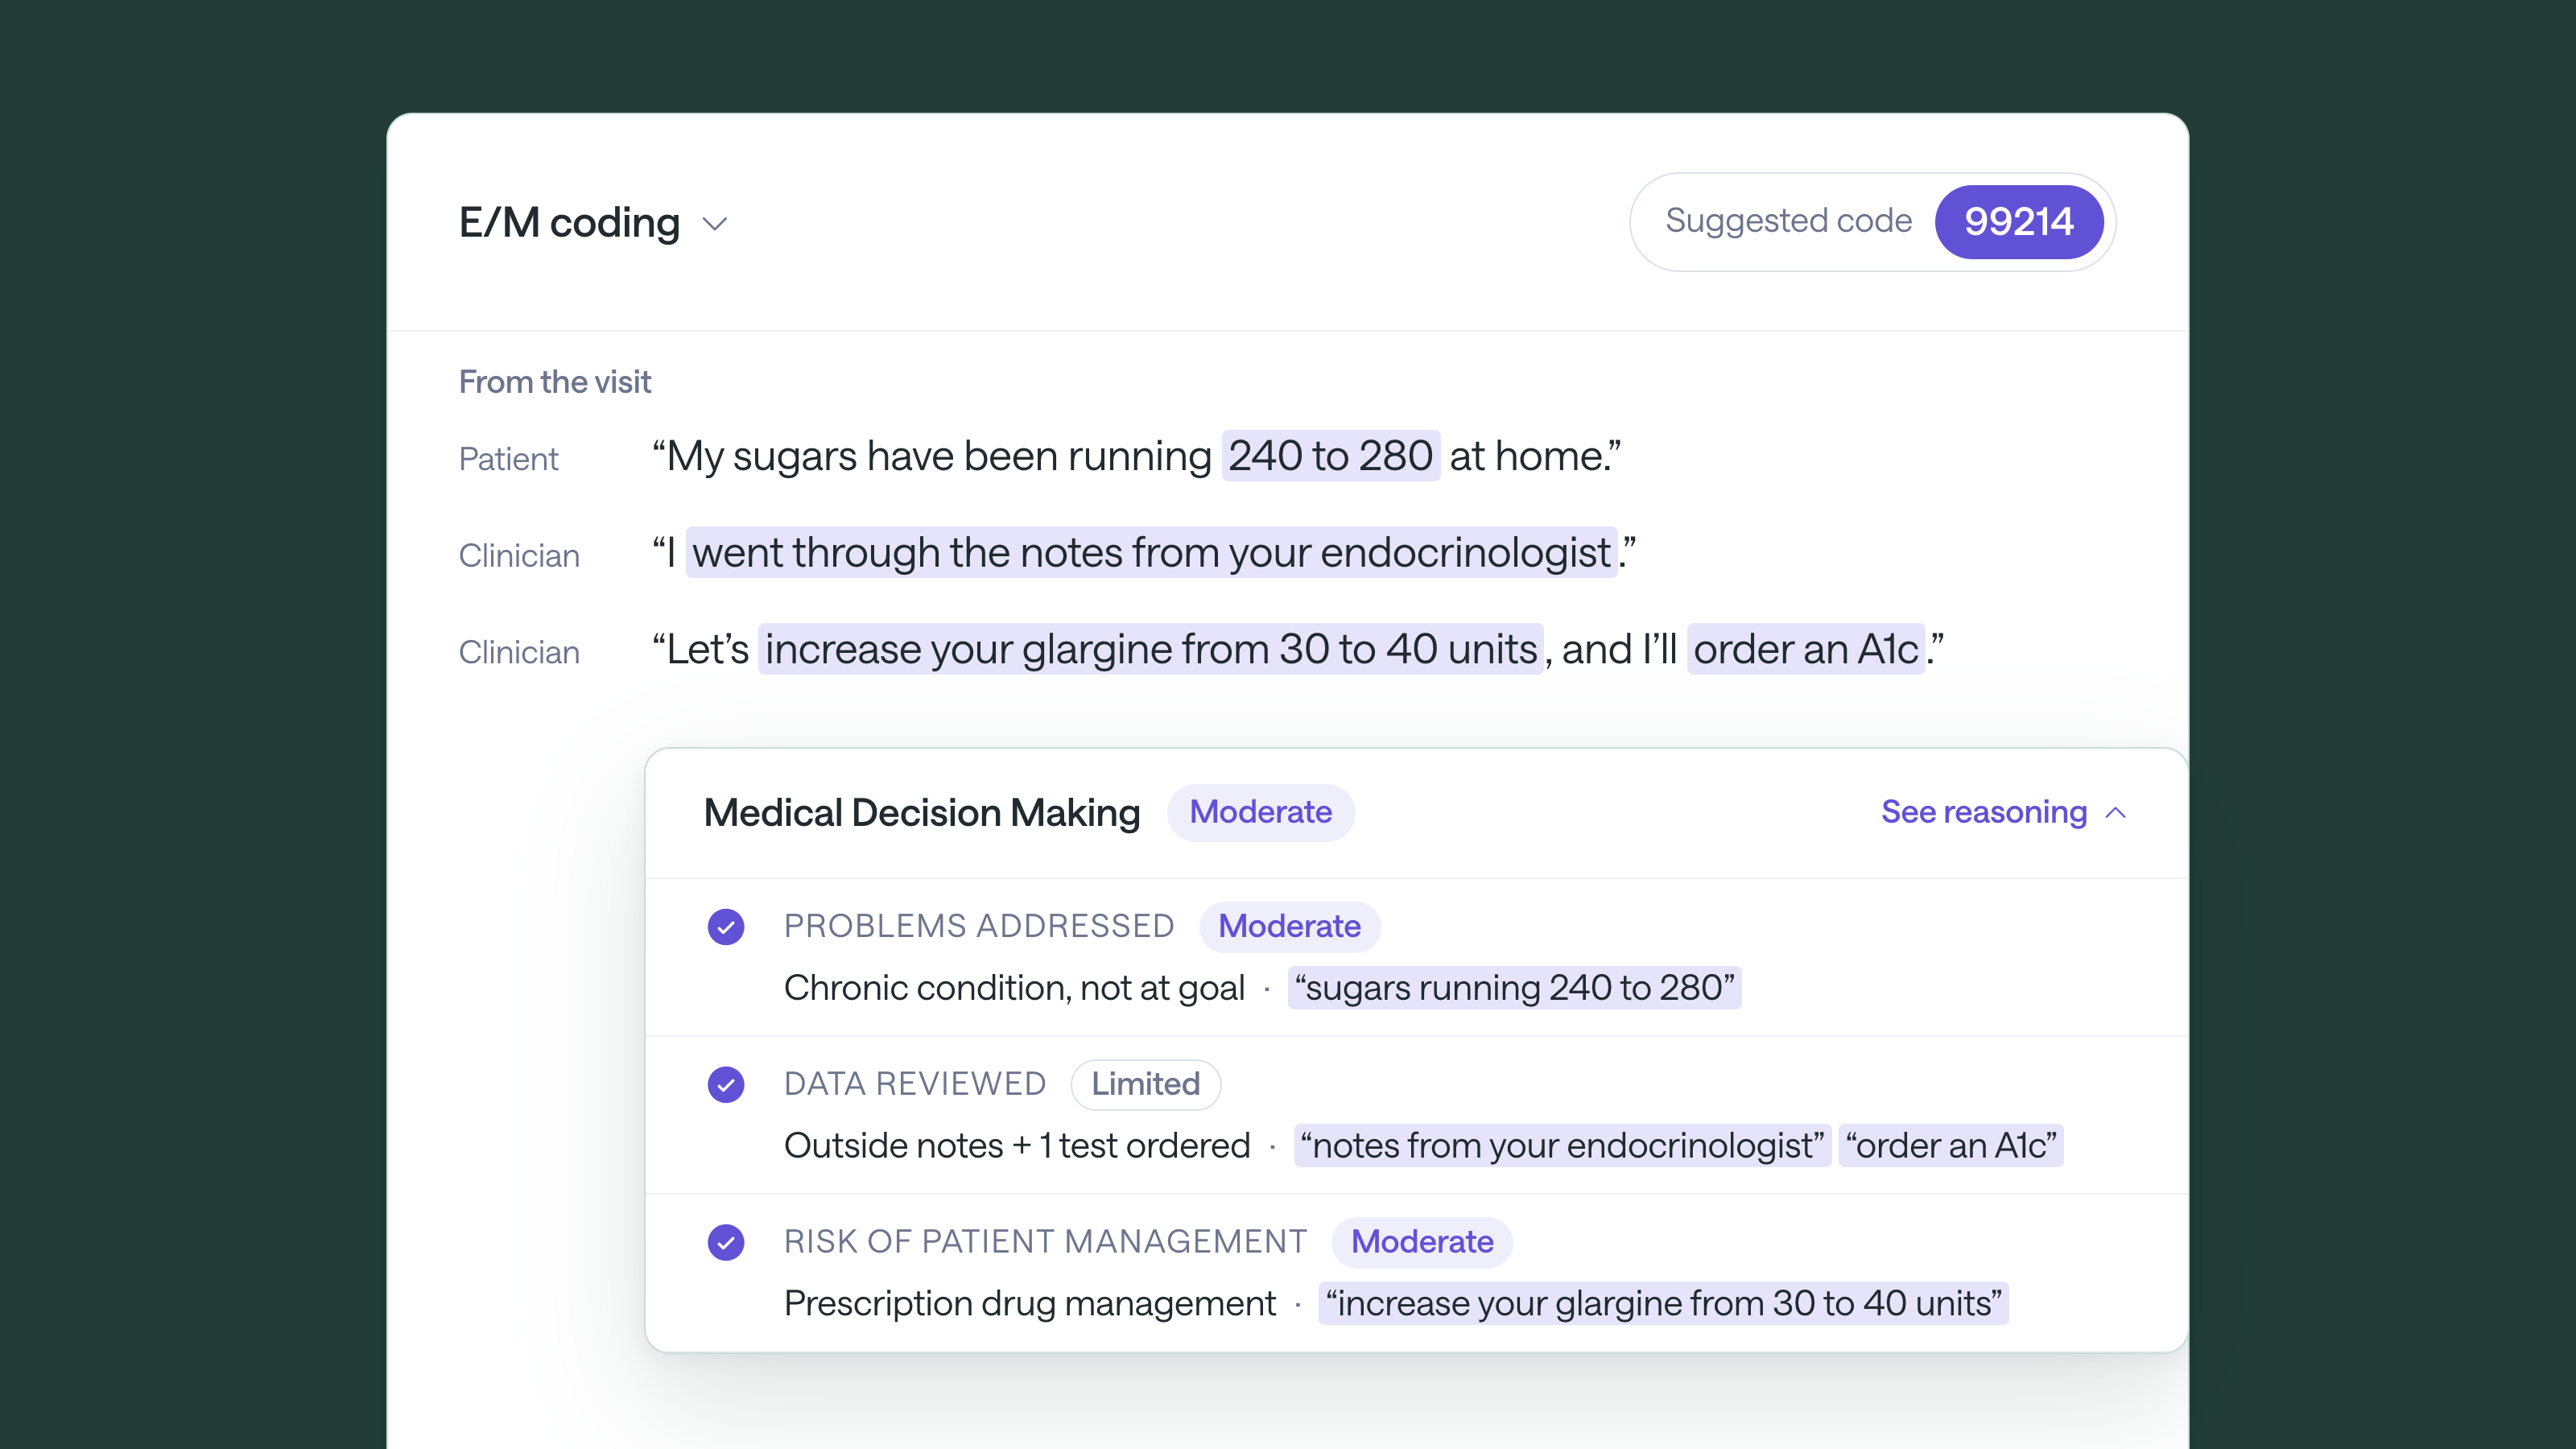The image size is (2576, 1449).
Task: Open the E/M coding dropdown chevron
Action: [x=715, y=223]
